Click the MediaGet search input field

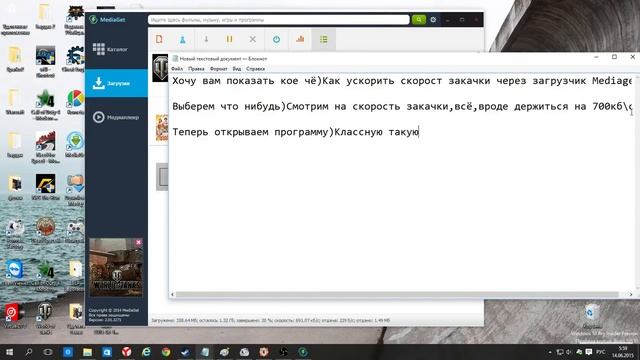coord(278,20)
